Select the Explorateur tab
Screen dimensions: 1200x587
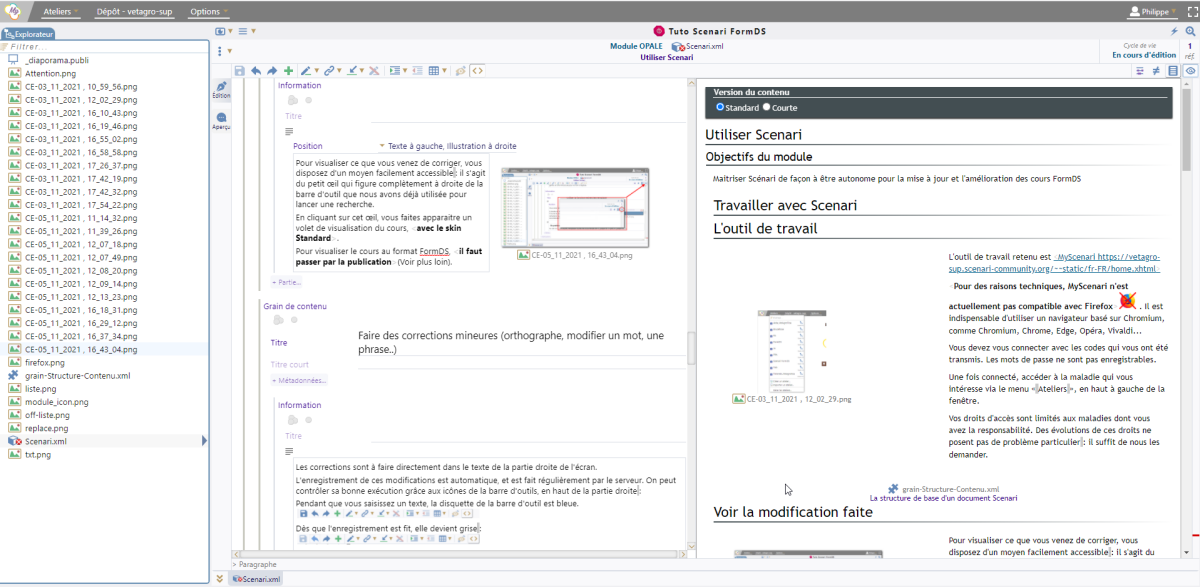coord(29,34)
